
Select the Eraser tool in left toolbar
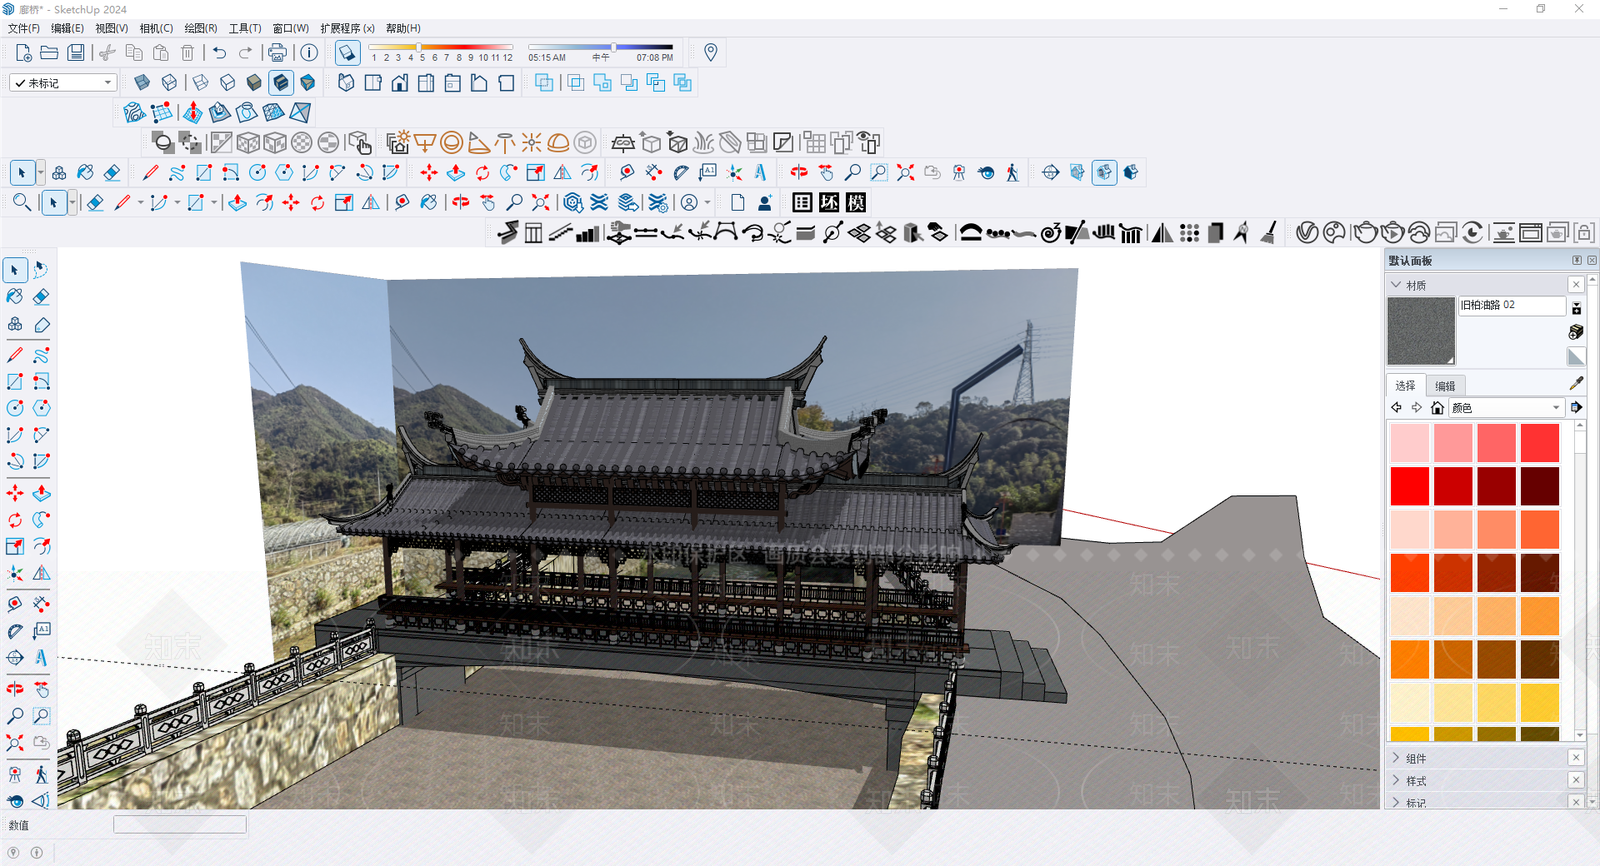(x=41, y=297)
